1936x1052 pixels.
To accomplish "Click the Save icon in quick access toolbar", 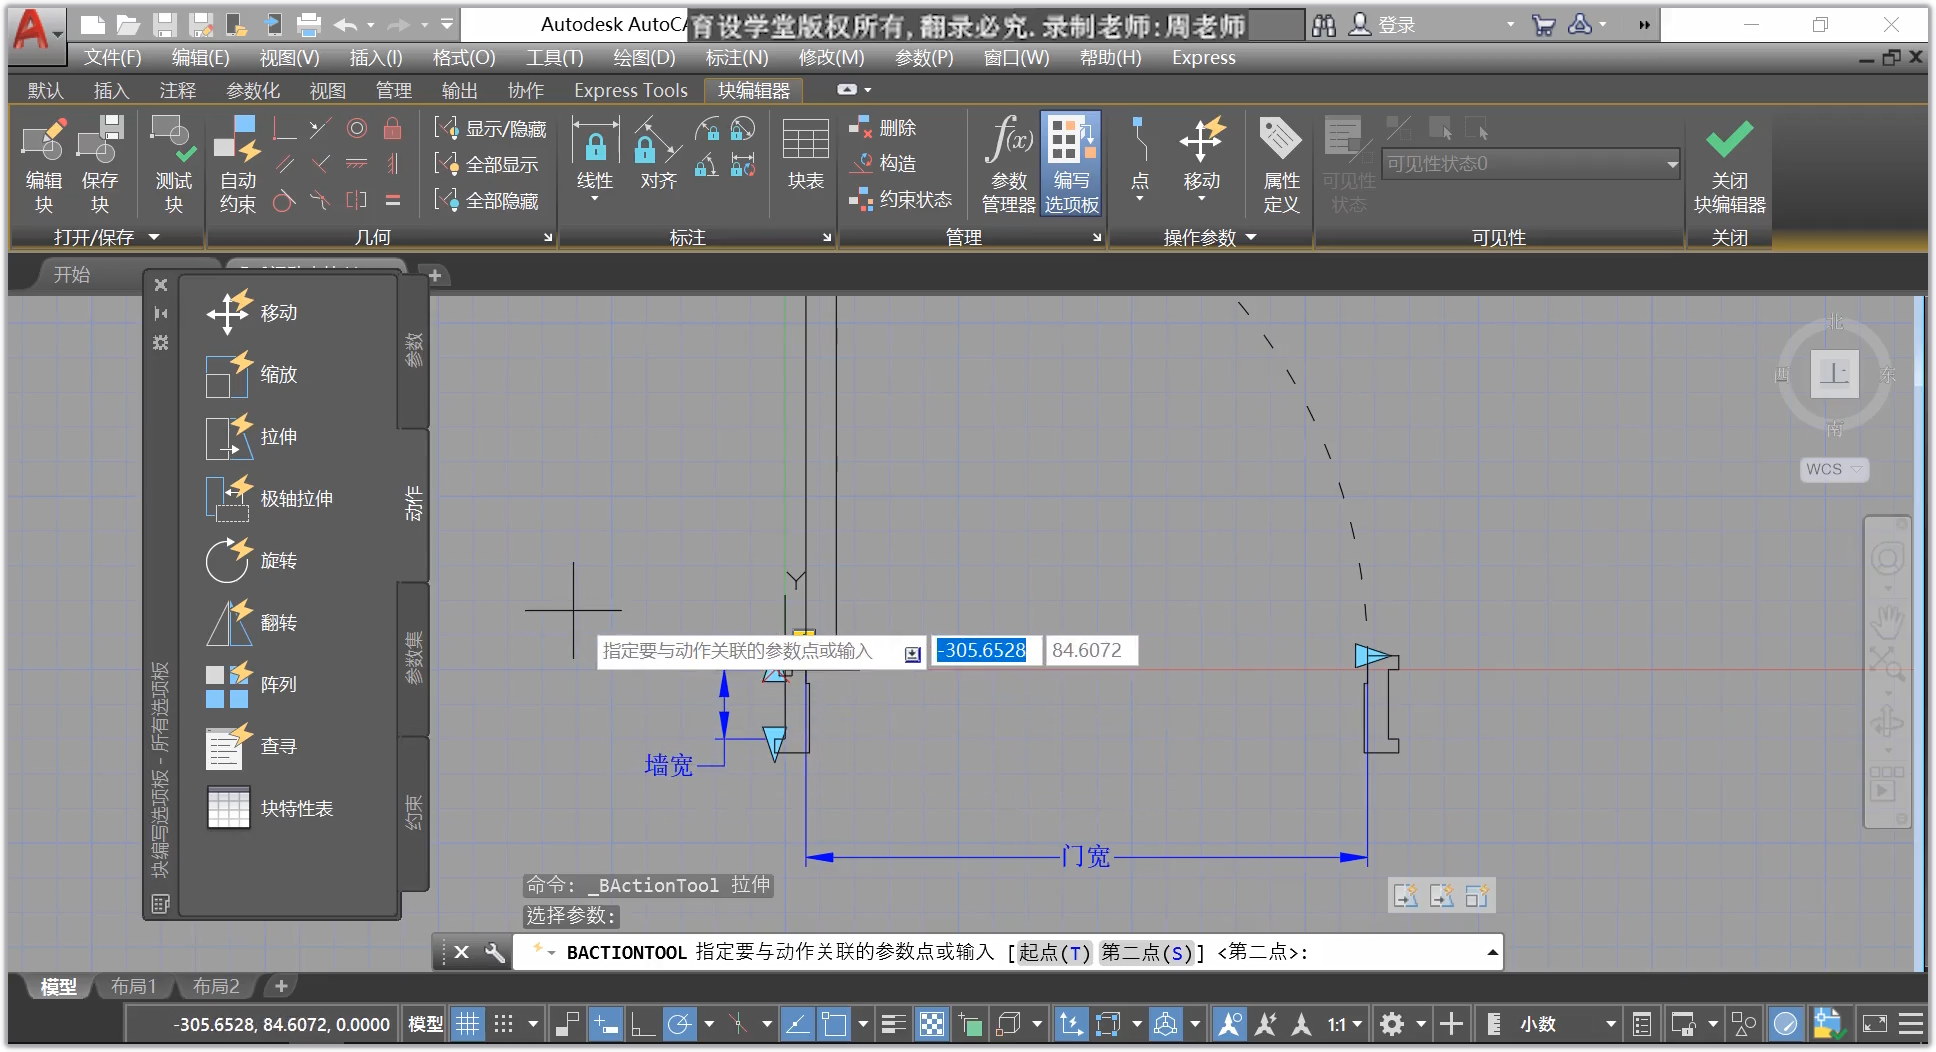I will coord(165,25).
